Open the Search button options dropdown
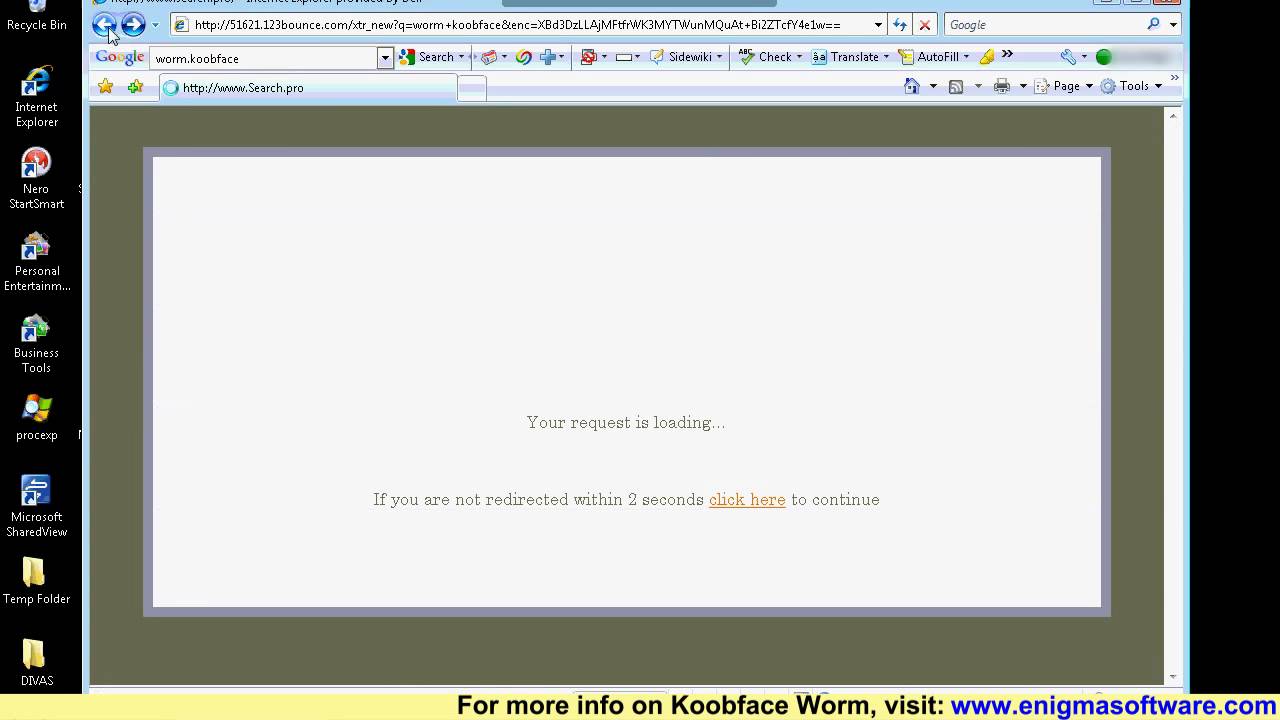The height and width of the screenshot is (720, 1280). (x=461, y=57)
